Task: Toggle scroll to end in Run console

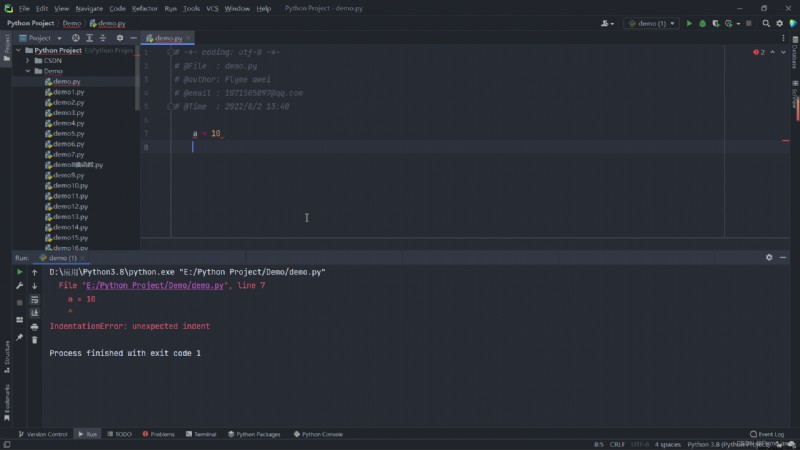Action: click(x=35, y=313)
